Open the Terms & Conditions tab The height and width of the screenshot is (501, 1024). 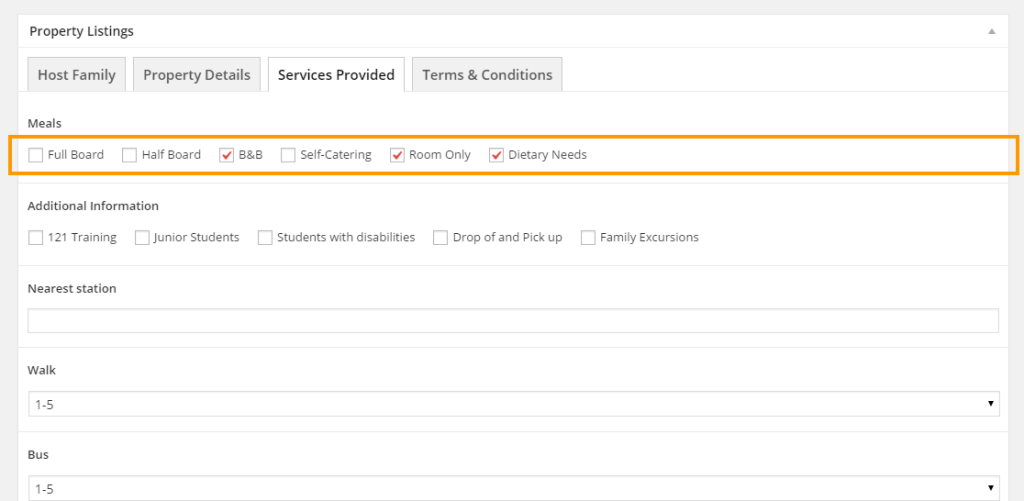coord(487,75)
